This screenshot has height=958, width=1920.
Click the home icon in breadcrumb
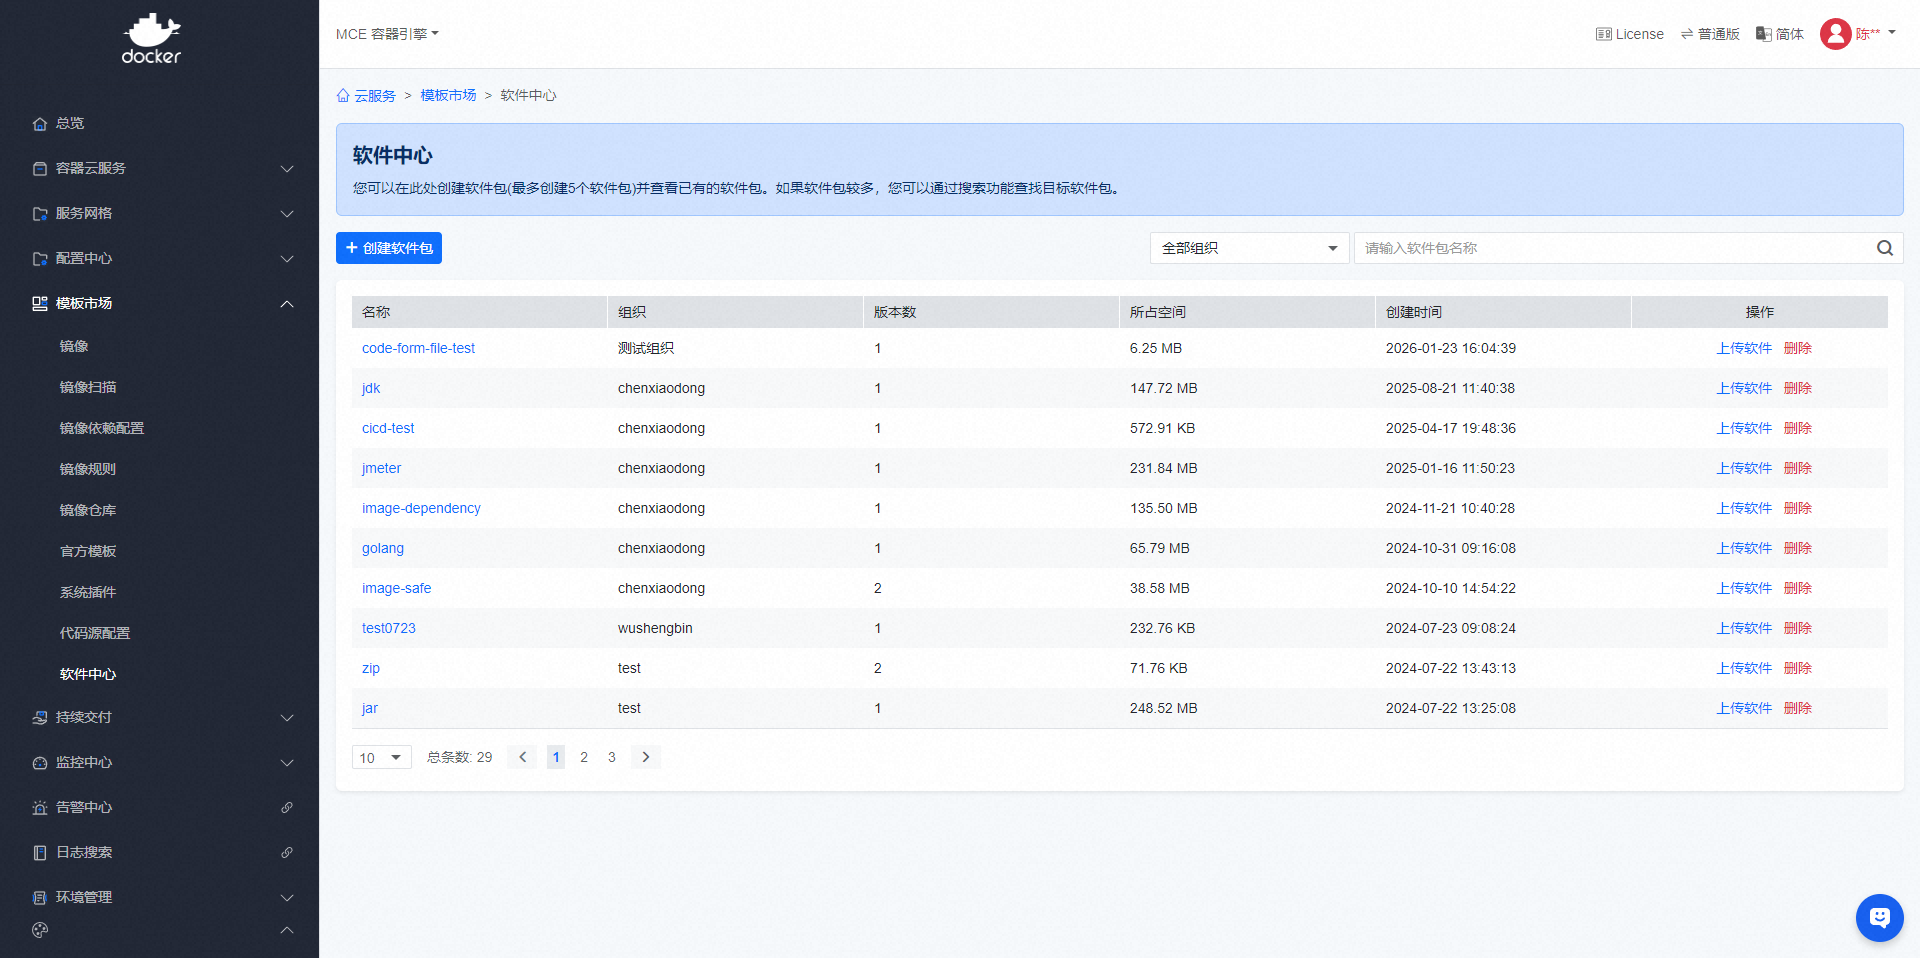[343, 96]
